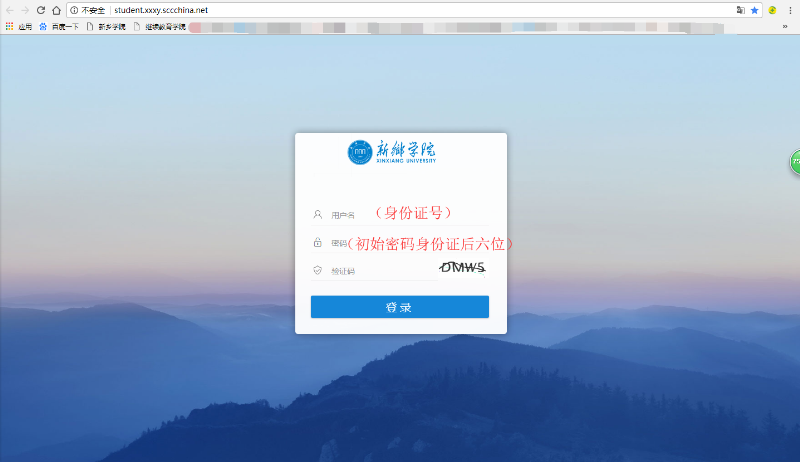Click the browser back arrow
The image size is (800, 462).
coord(10,10)
